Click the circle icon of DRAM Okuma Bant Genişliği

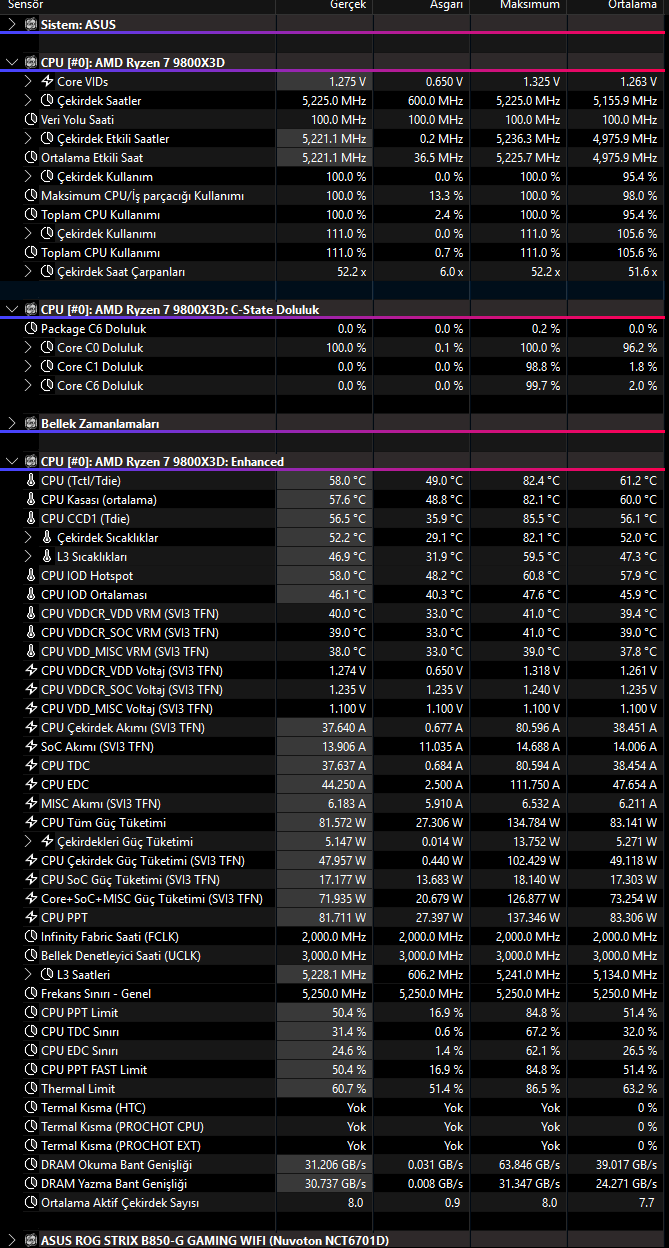pyautogui.click(x=31, y=1165)
